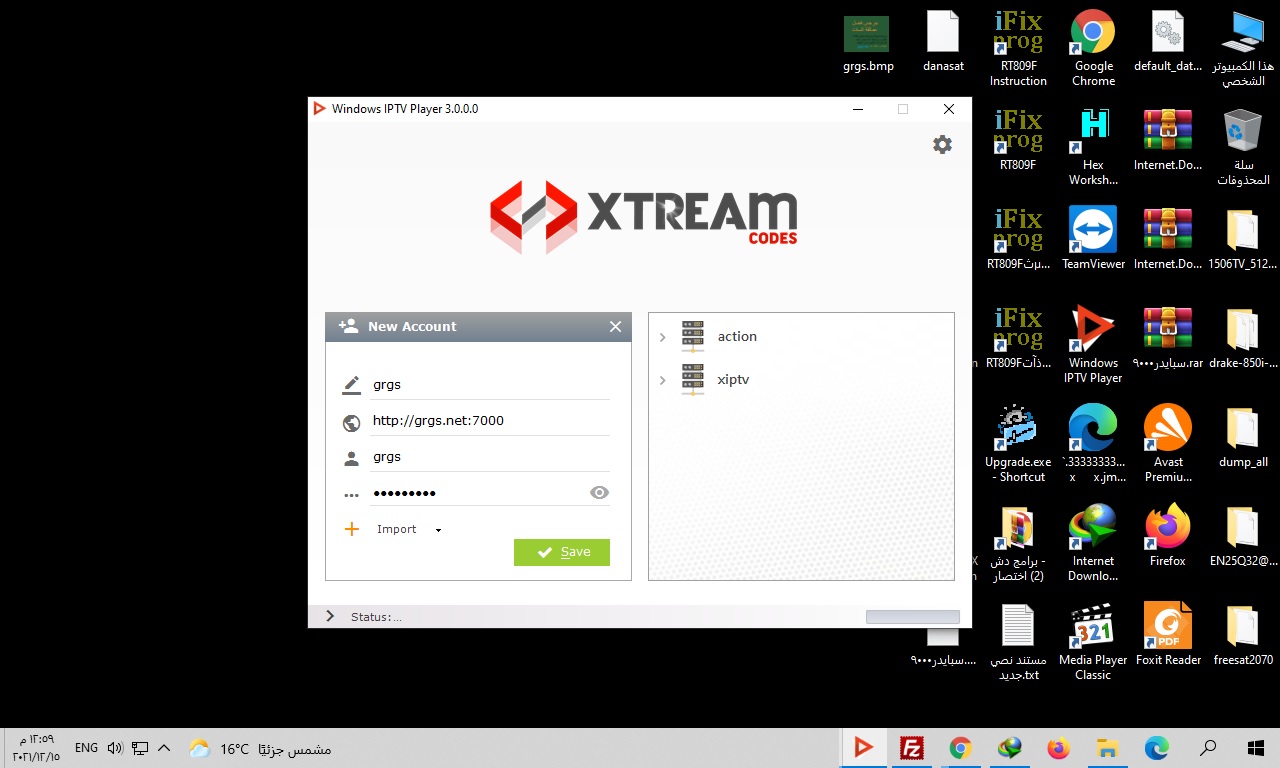This screenshot has width=1280, height=768.
Task: Click the account name field containing grgs
Action: click(488, 385)
